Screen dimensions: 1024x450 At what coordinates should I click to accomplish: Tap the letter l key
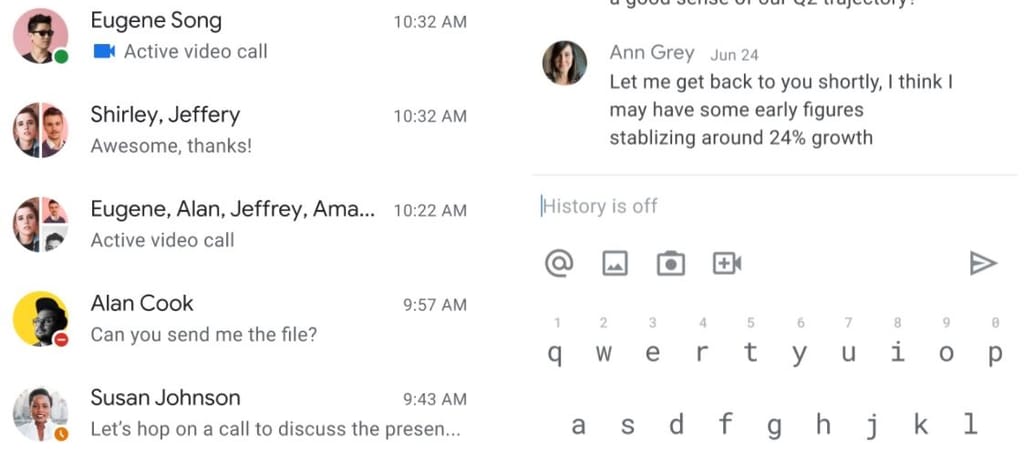click(x=970, y=425)
